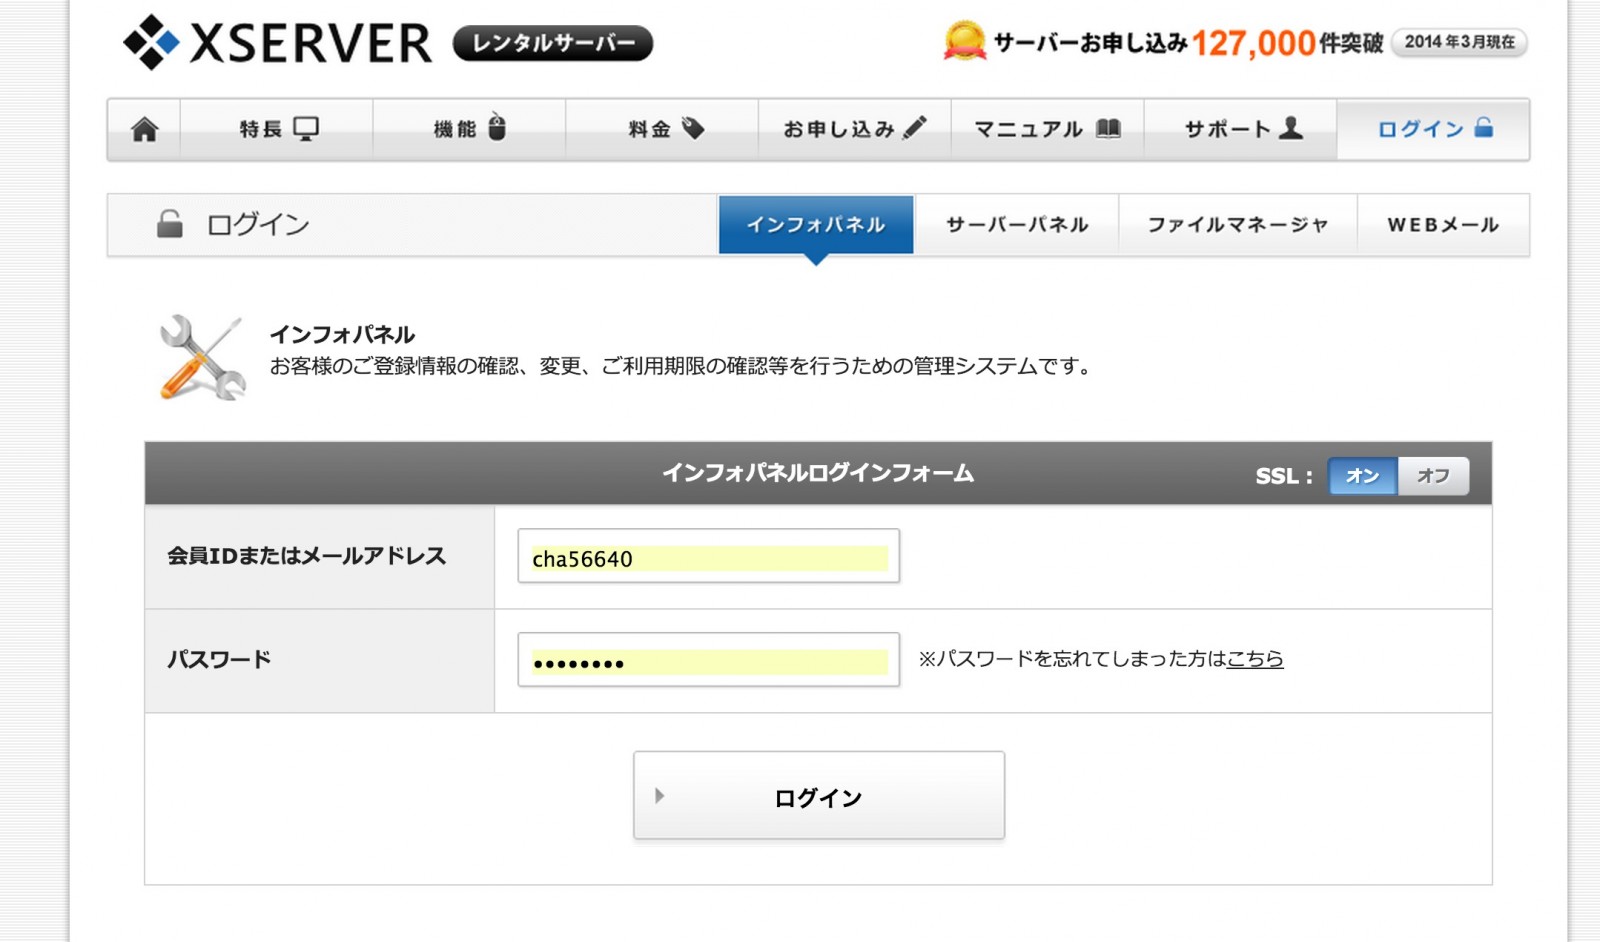Open the forgot password こちら link
The image size is (1600, 942).
1255,659
